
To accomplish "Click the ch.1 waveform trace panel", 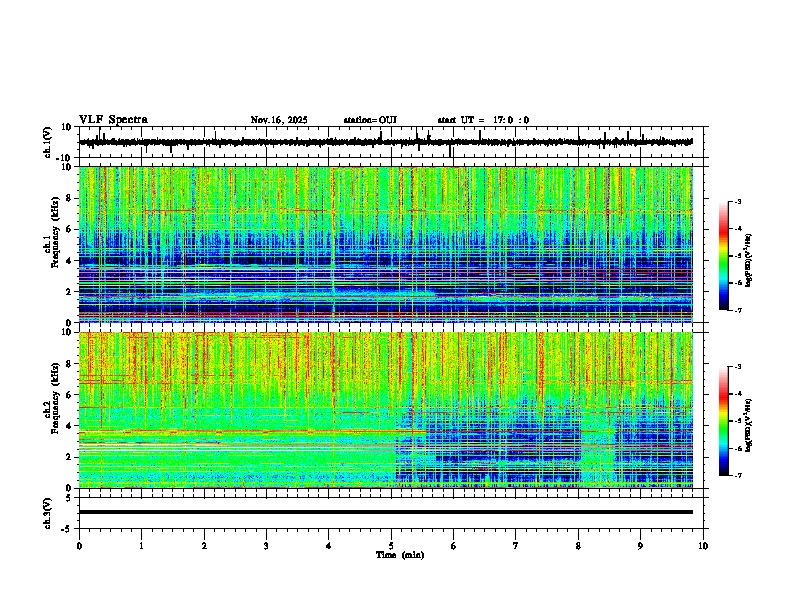I will (391, 142).
